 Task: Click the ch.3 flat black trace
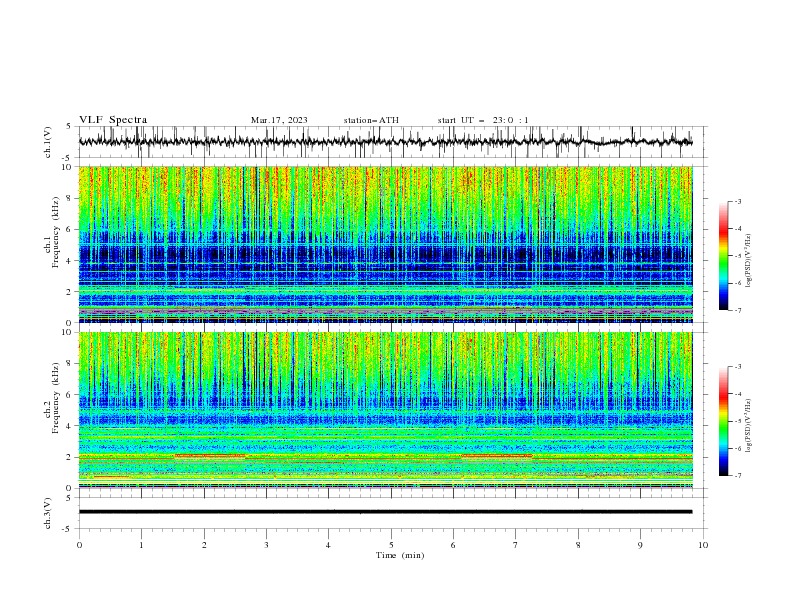[385, 512]
